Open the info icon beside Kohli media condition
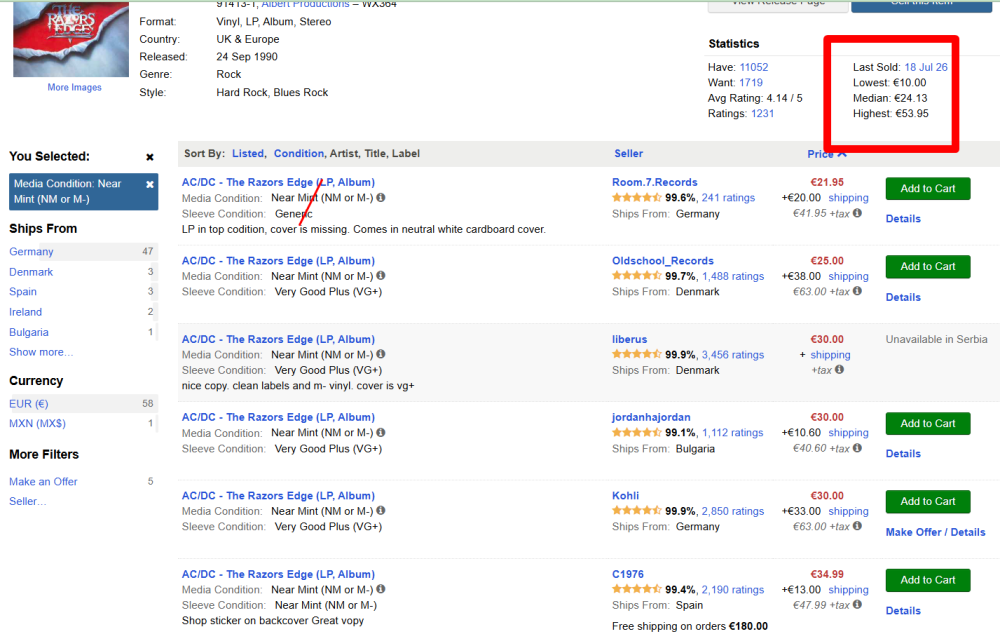The width and height of the screenshot is (1000, 634). pyautogui.click(x=381, y=510)
